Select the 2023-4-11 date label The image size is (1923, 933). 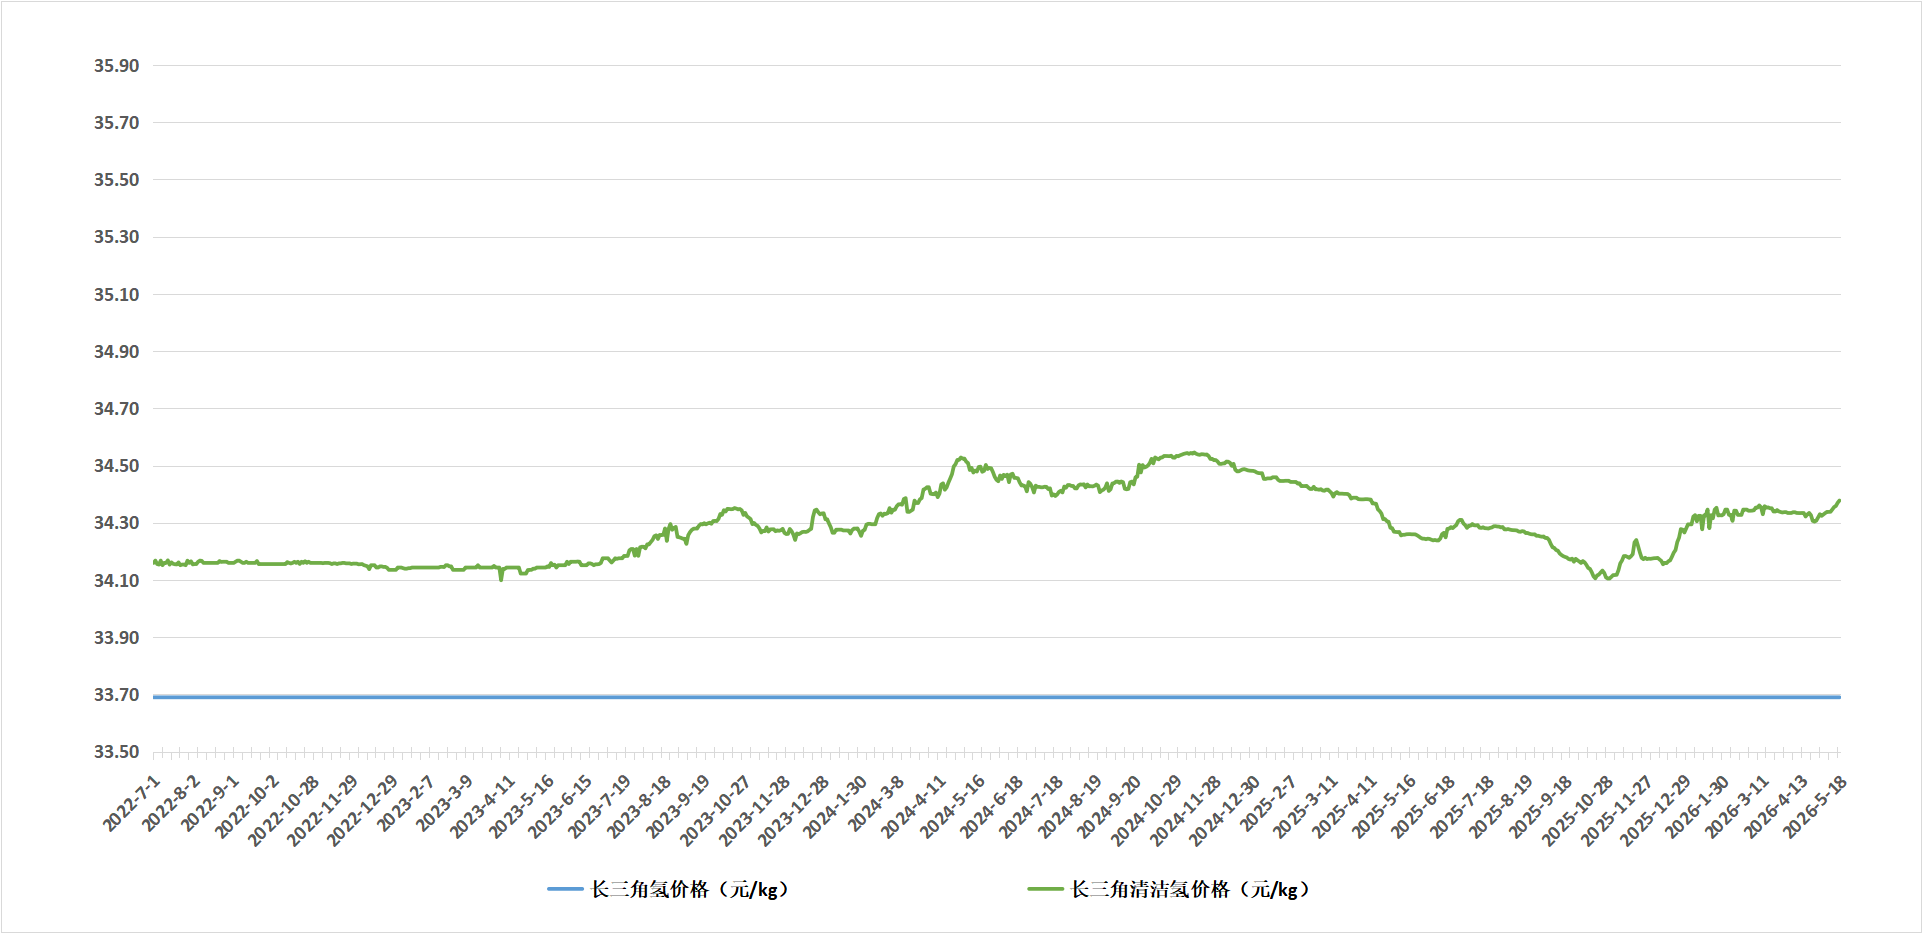pyautogui.click(x=482, y=807)
